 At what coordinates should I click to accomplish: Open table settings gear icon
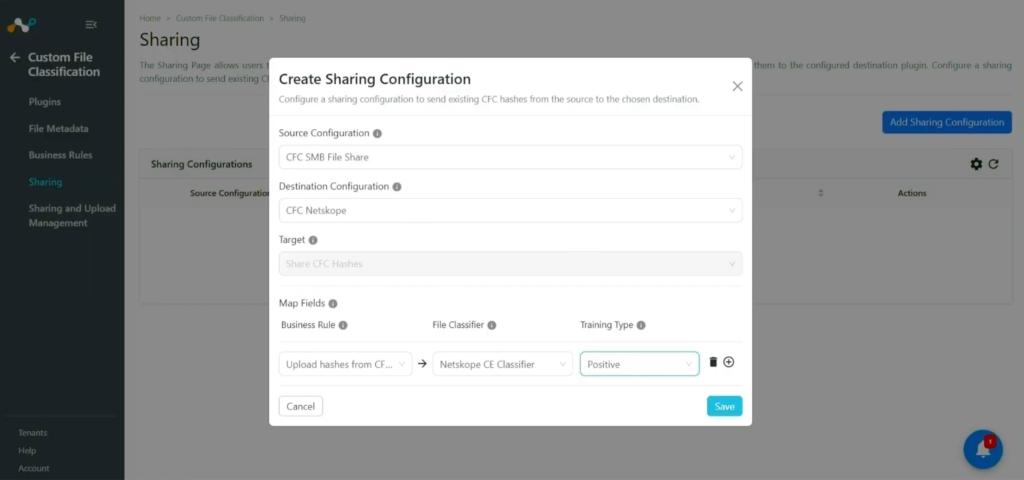click(x=976, y=164)
